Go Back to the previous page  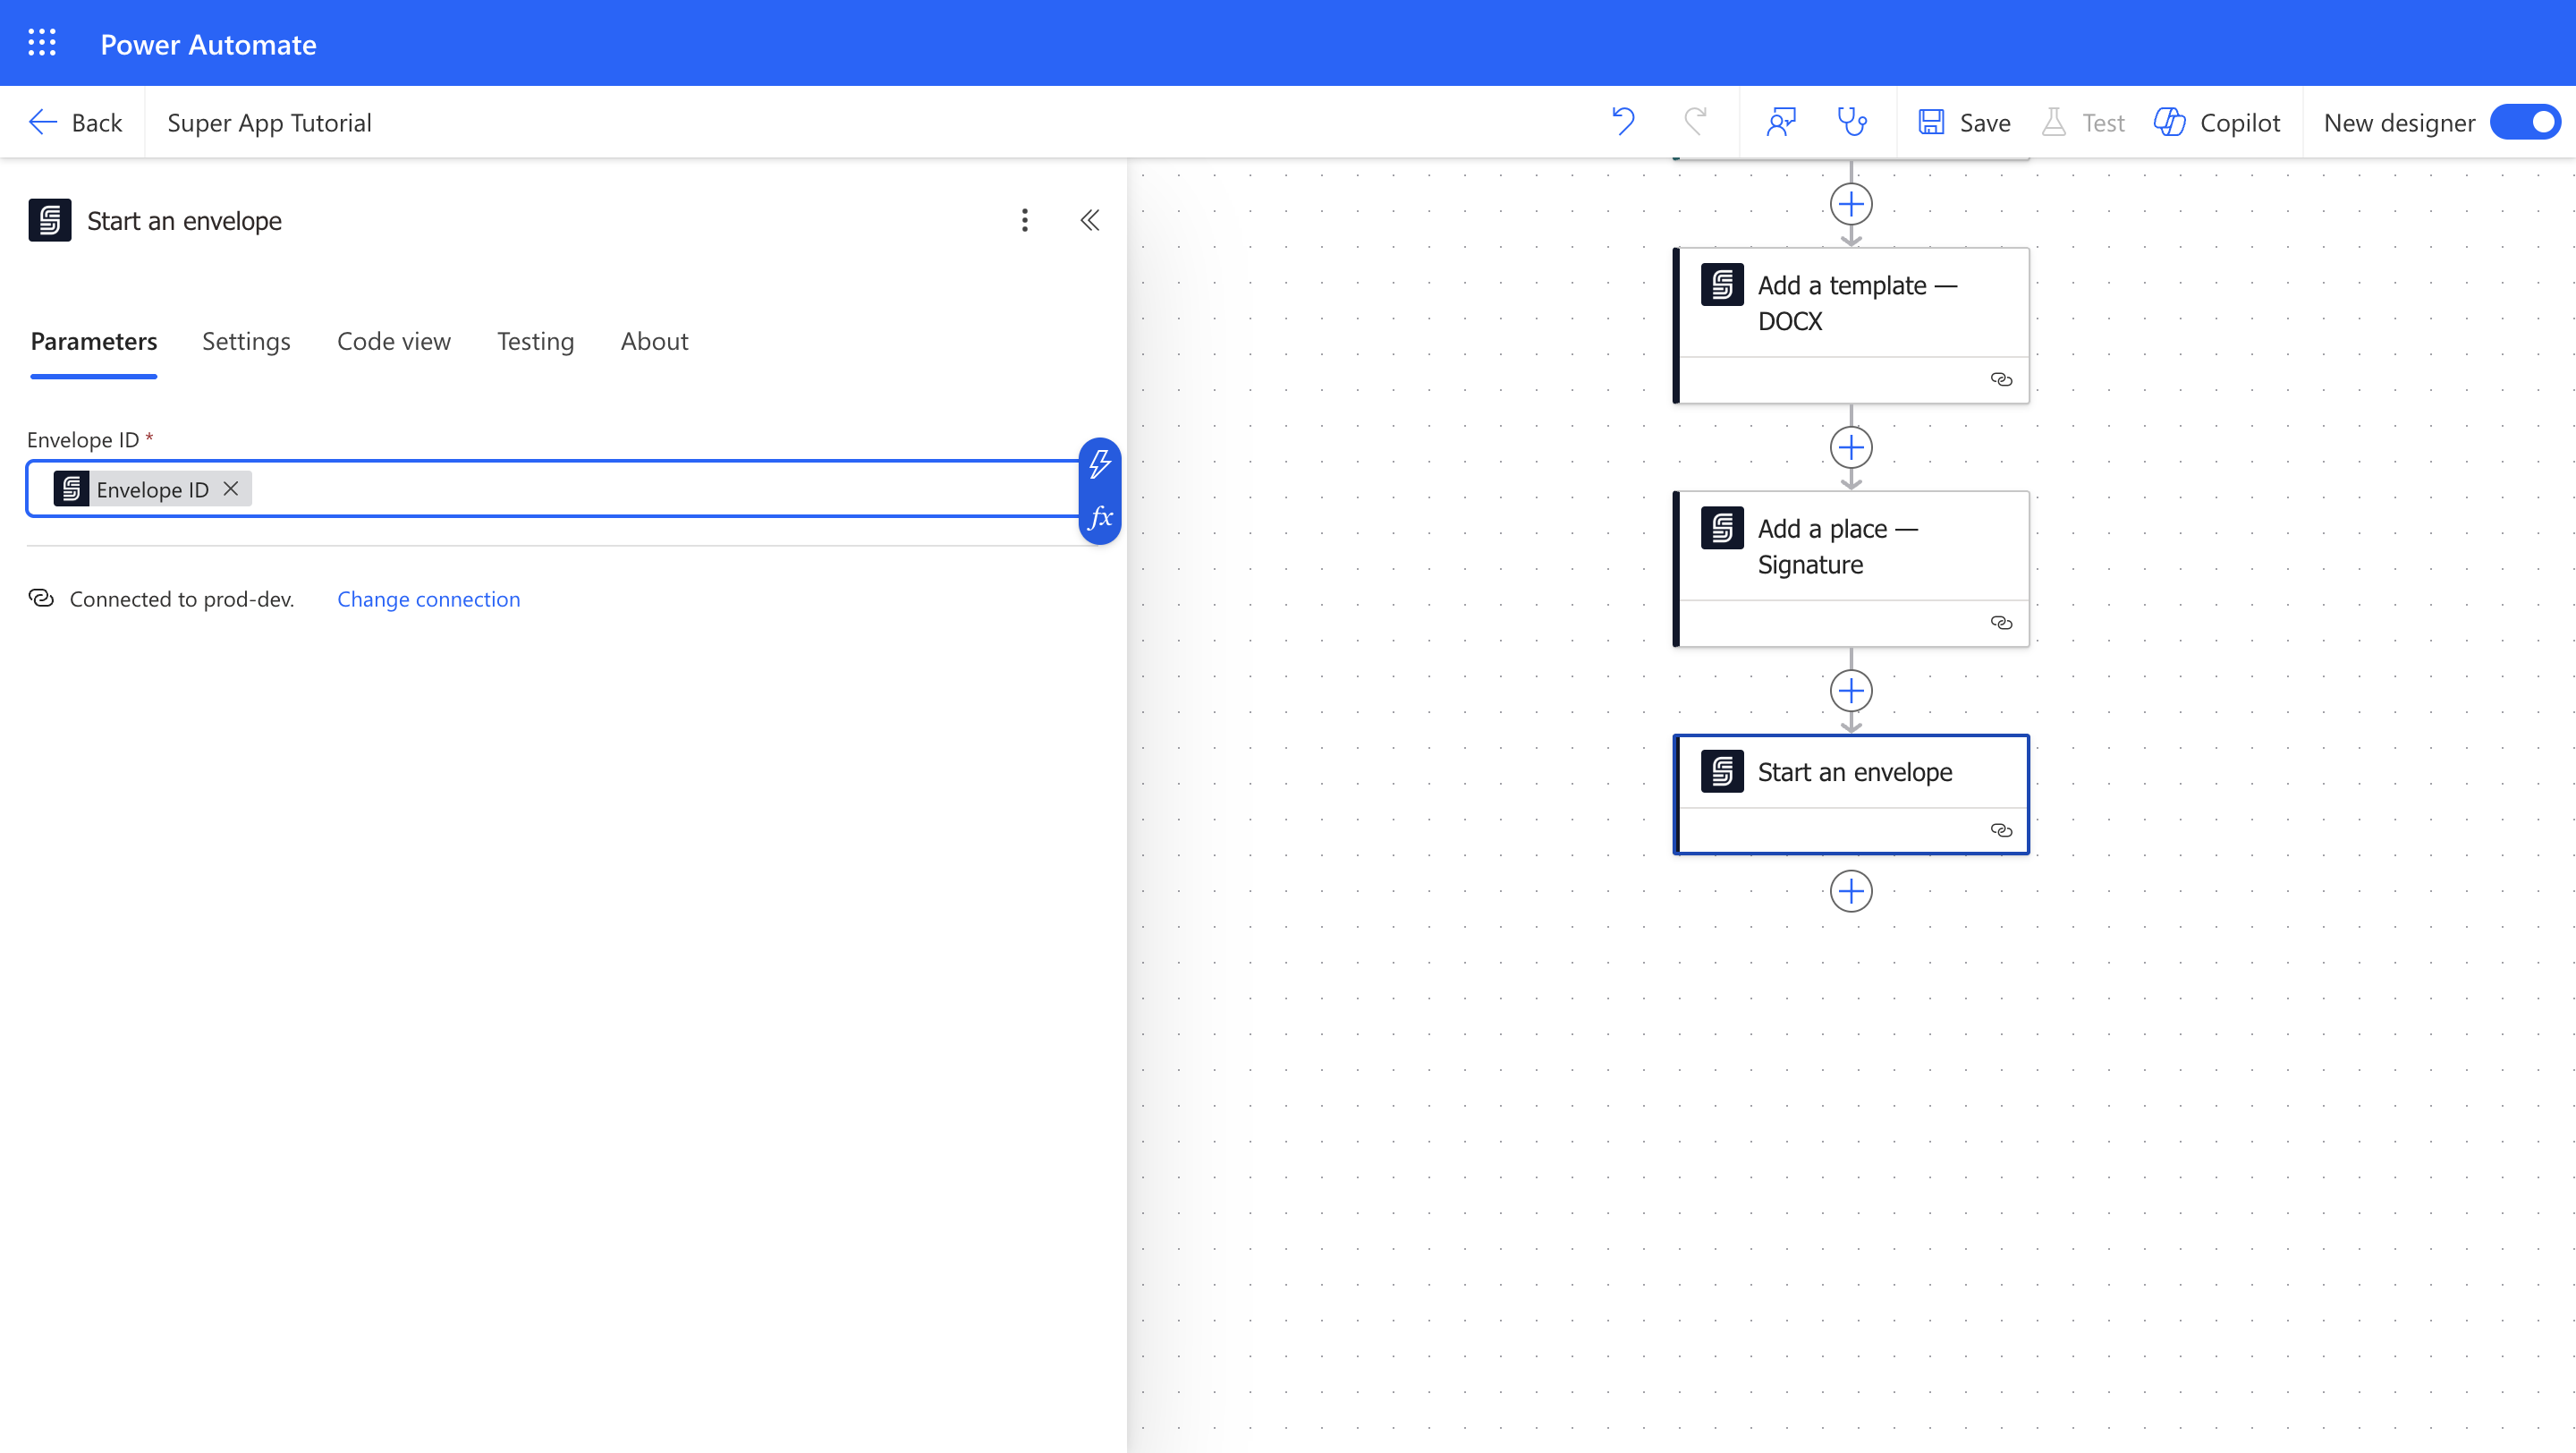point(76,122)
